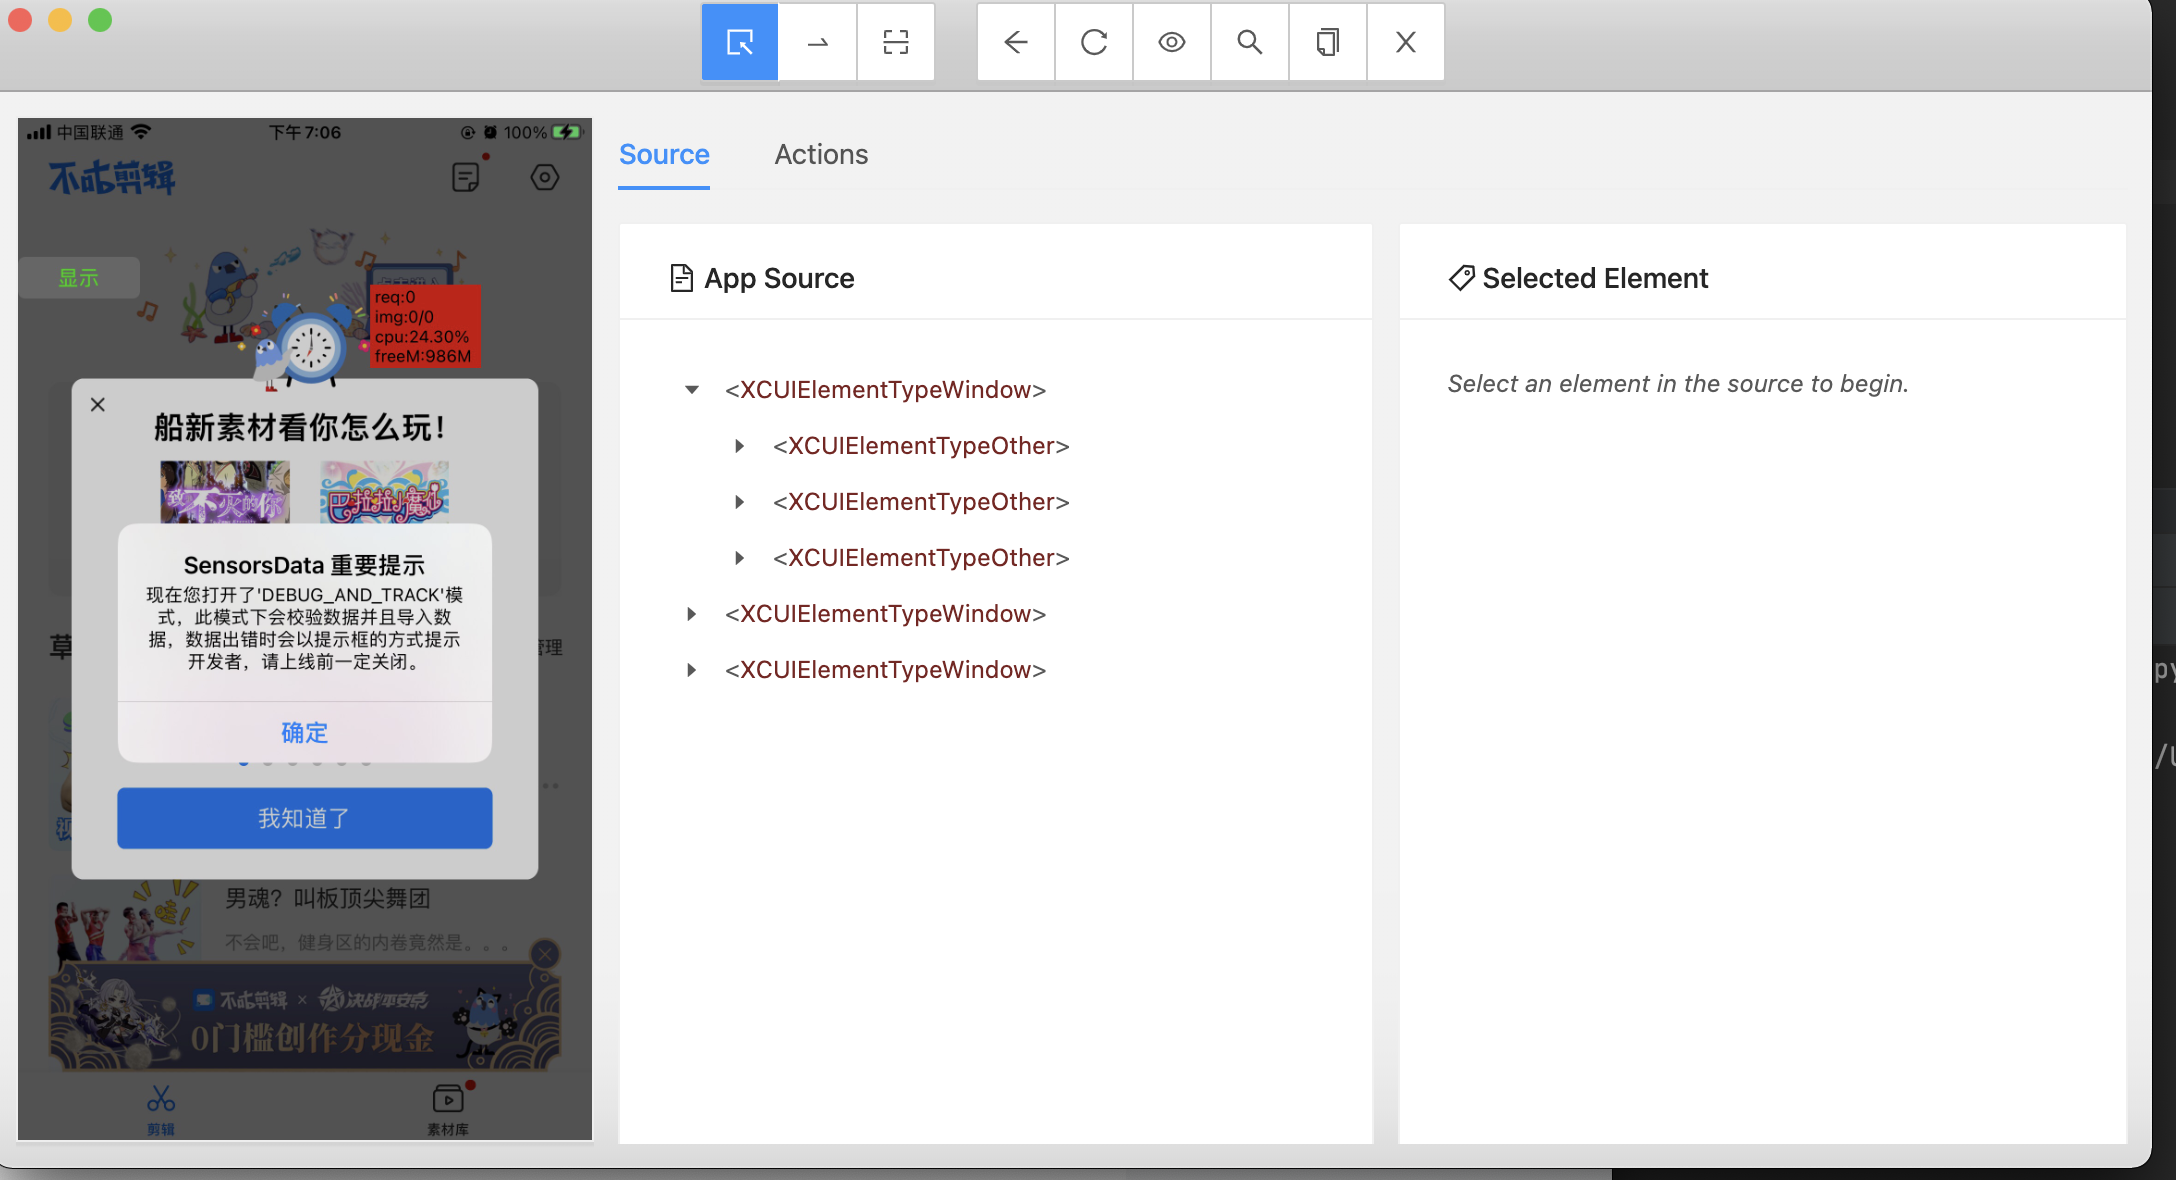
Task: Tap the 确定 alert button
Action: 304,733
